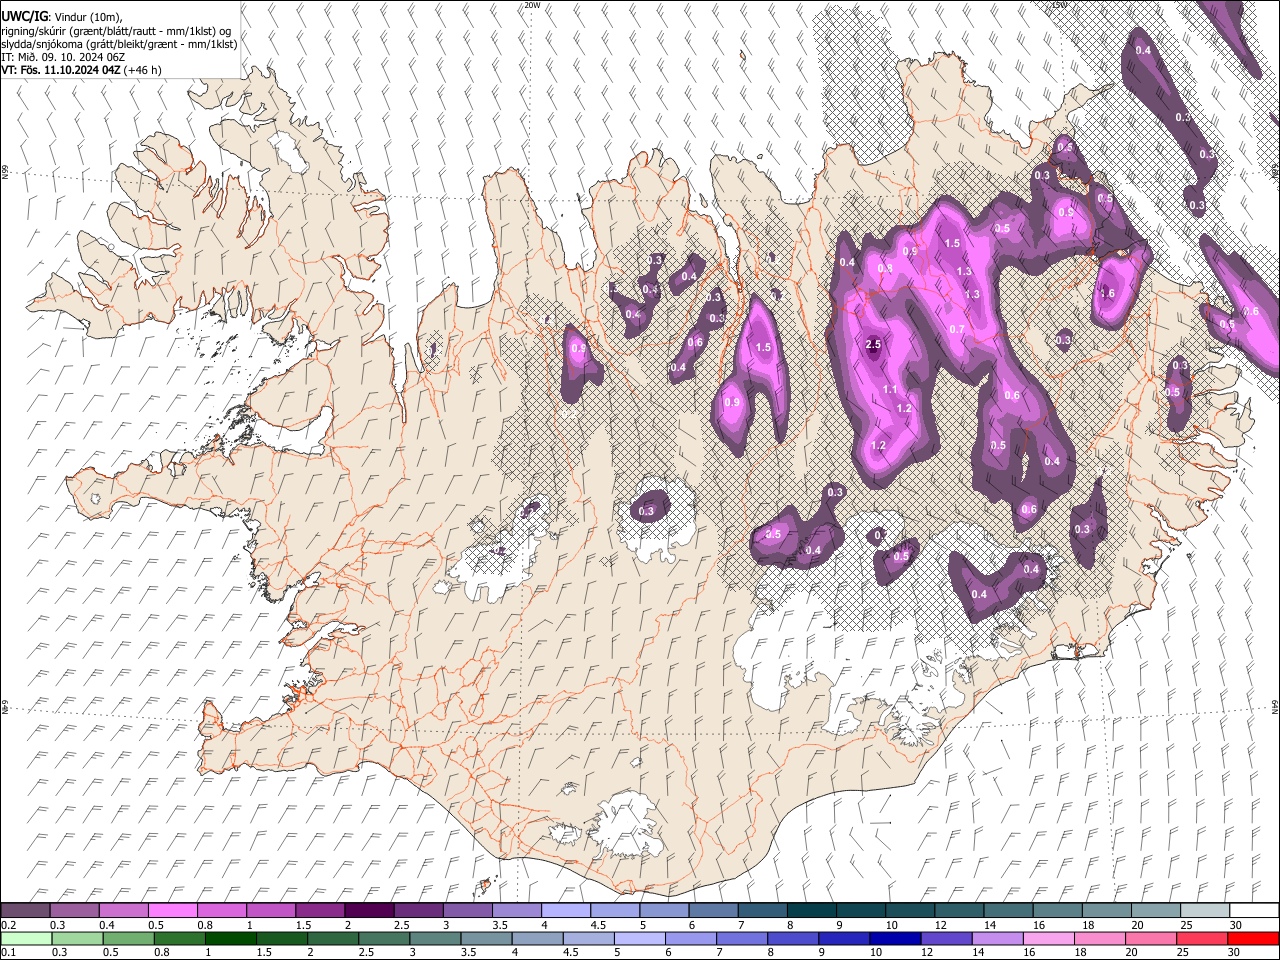Click the 1.6 precipitation value on the map
Viewport: 1280px width, 960px height.
(x=1107, y=294)
